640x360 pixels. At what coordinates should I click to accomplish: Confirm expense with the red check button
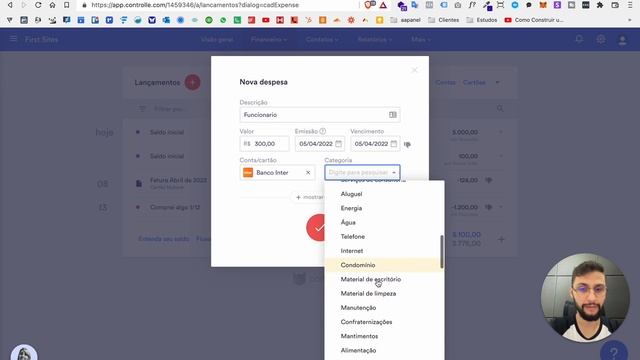click(x=318, y=227)
